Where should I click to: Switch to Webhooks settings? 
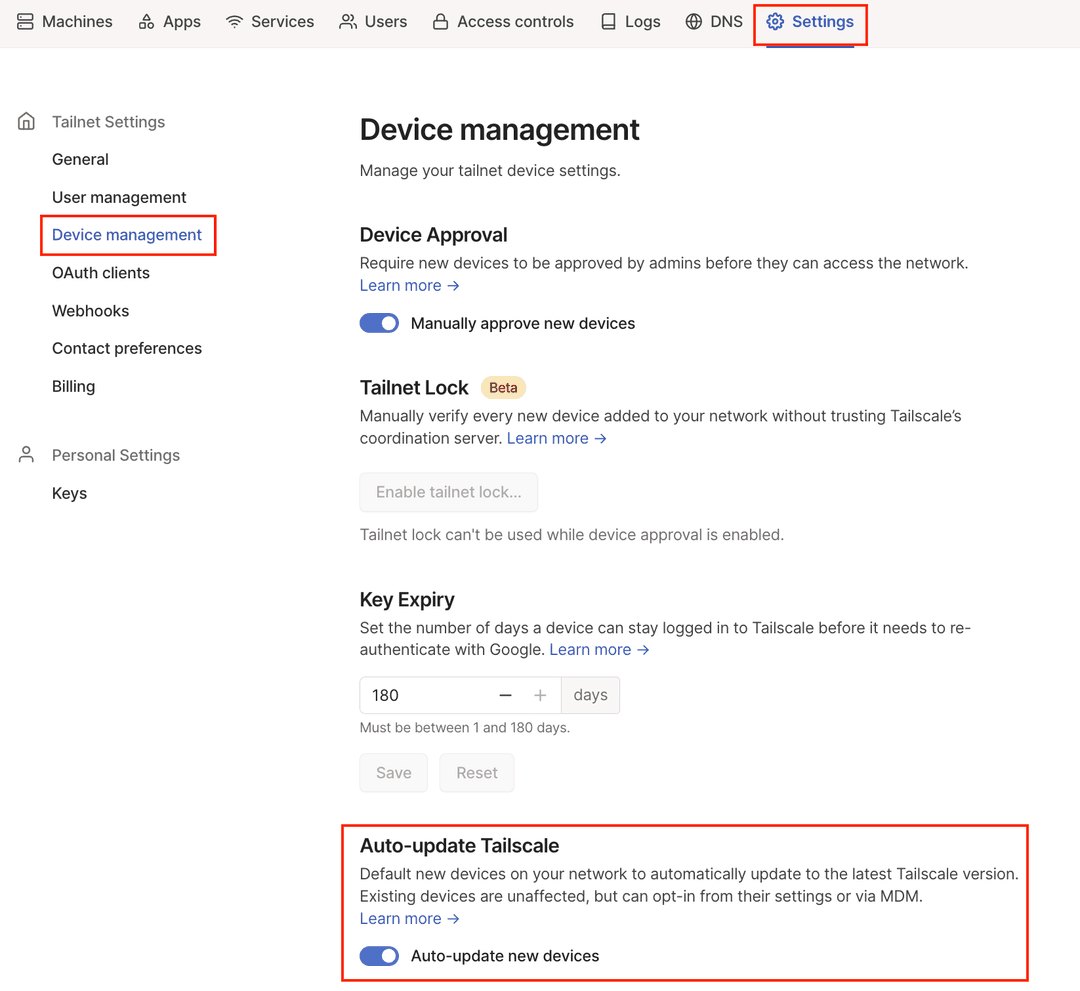90,310
